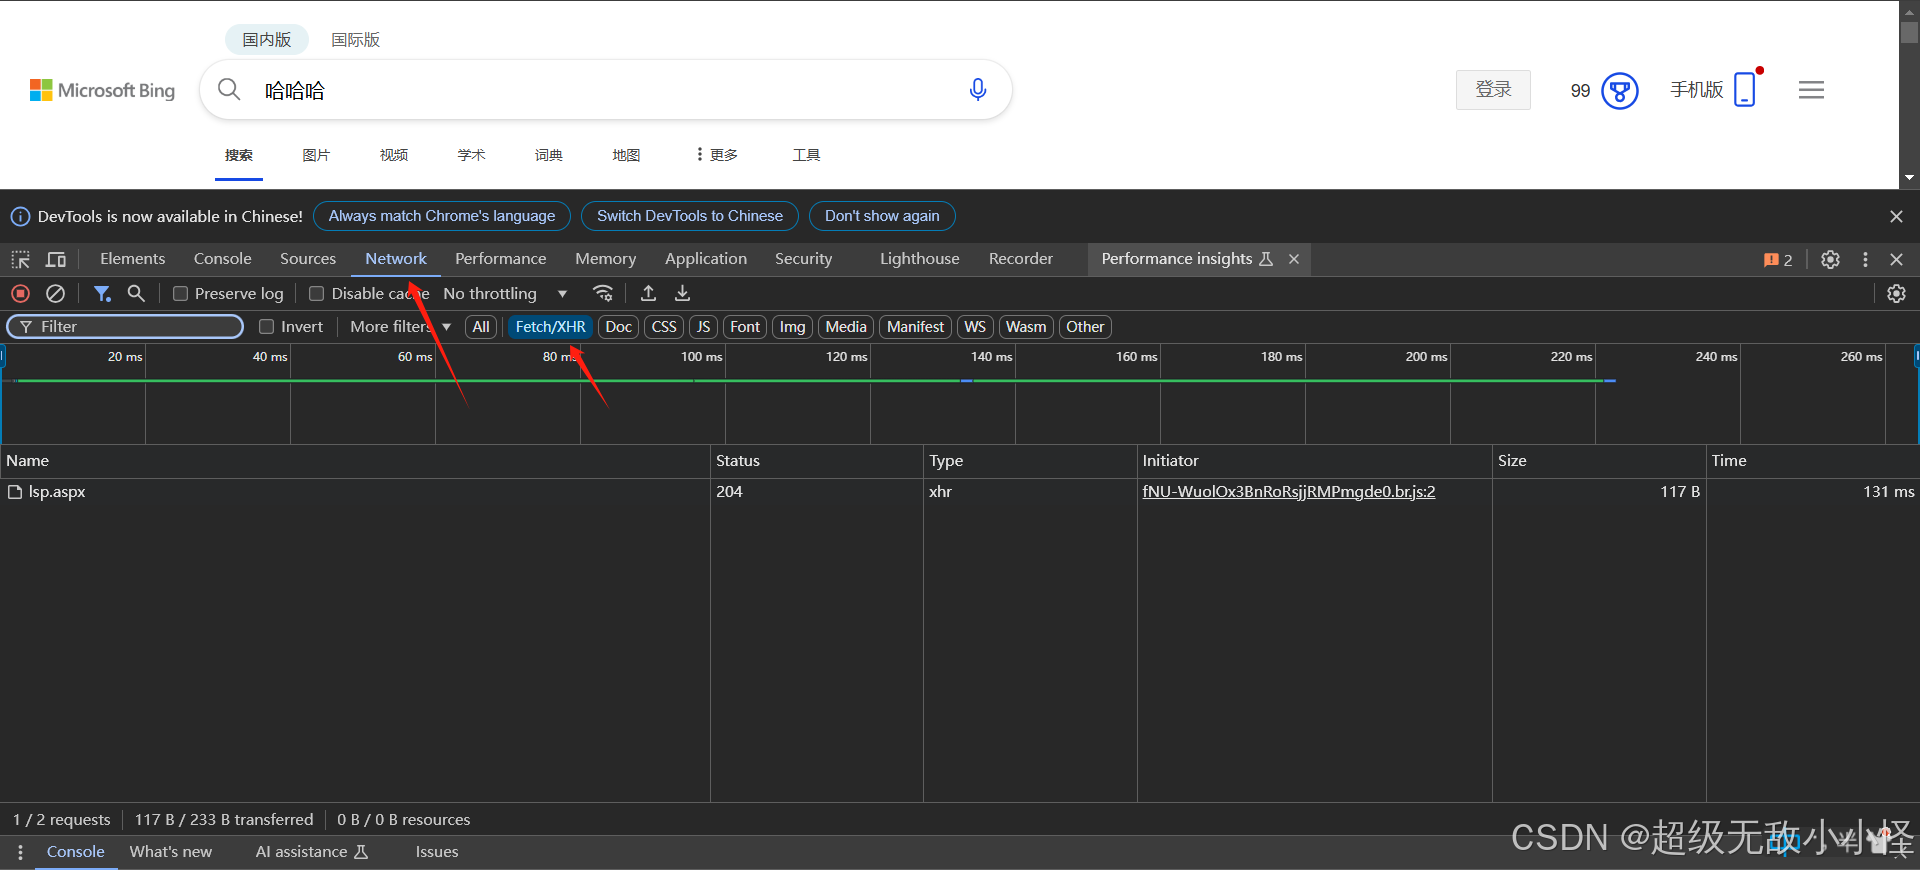Image resolution: width=1920 pixels, height=870 pixels.
Task: Open the AI assistance drawer tab
Action: (312, 852)
